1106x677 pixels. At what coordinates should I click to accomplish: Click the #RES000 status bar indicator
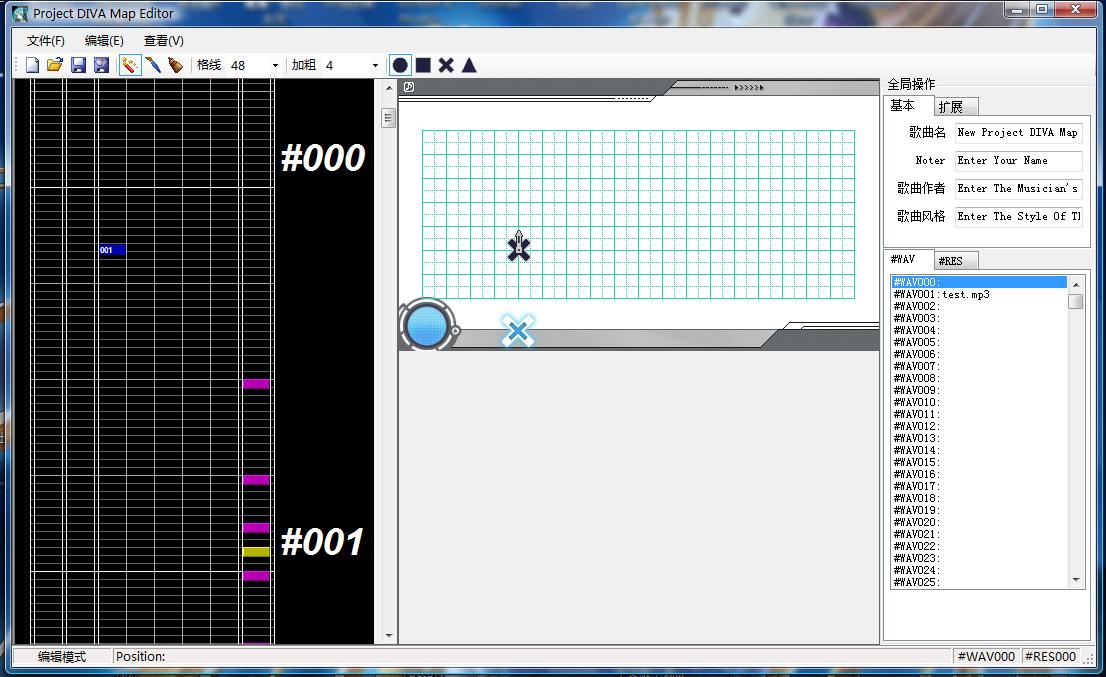1050,657
